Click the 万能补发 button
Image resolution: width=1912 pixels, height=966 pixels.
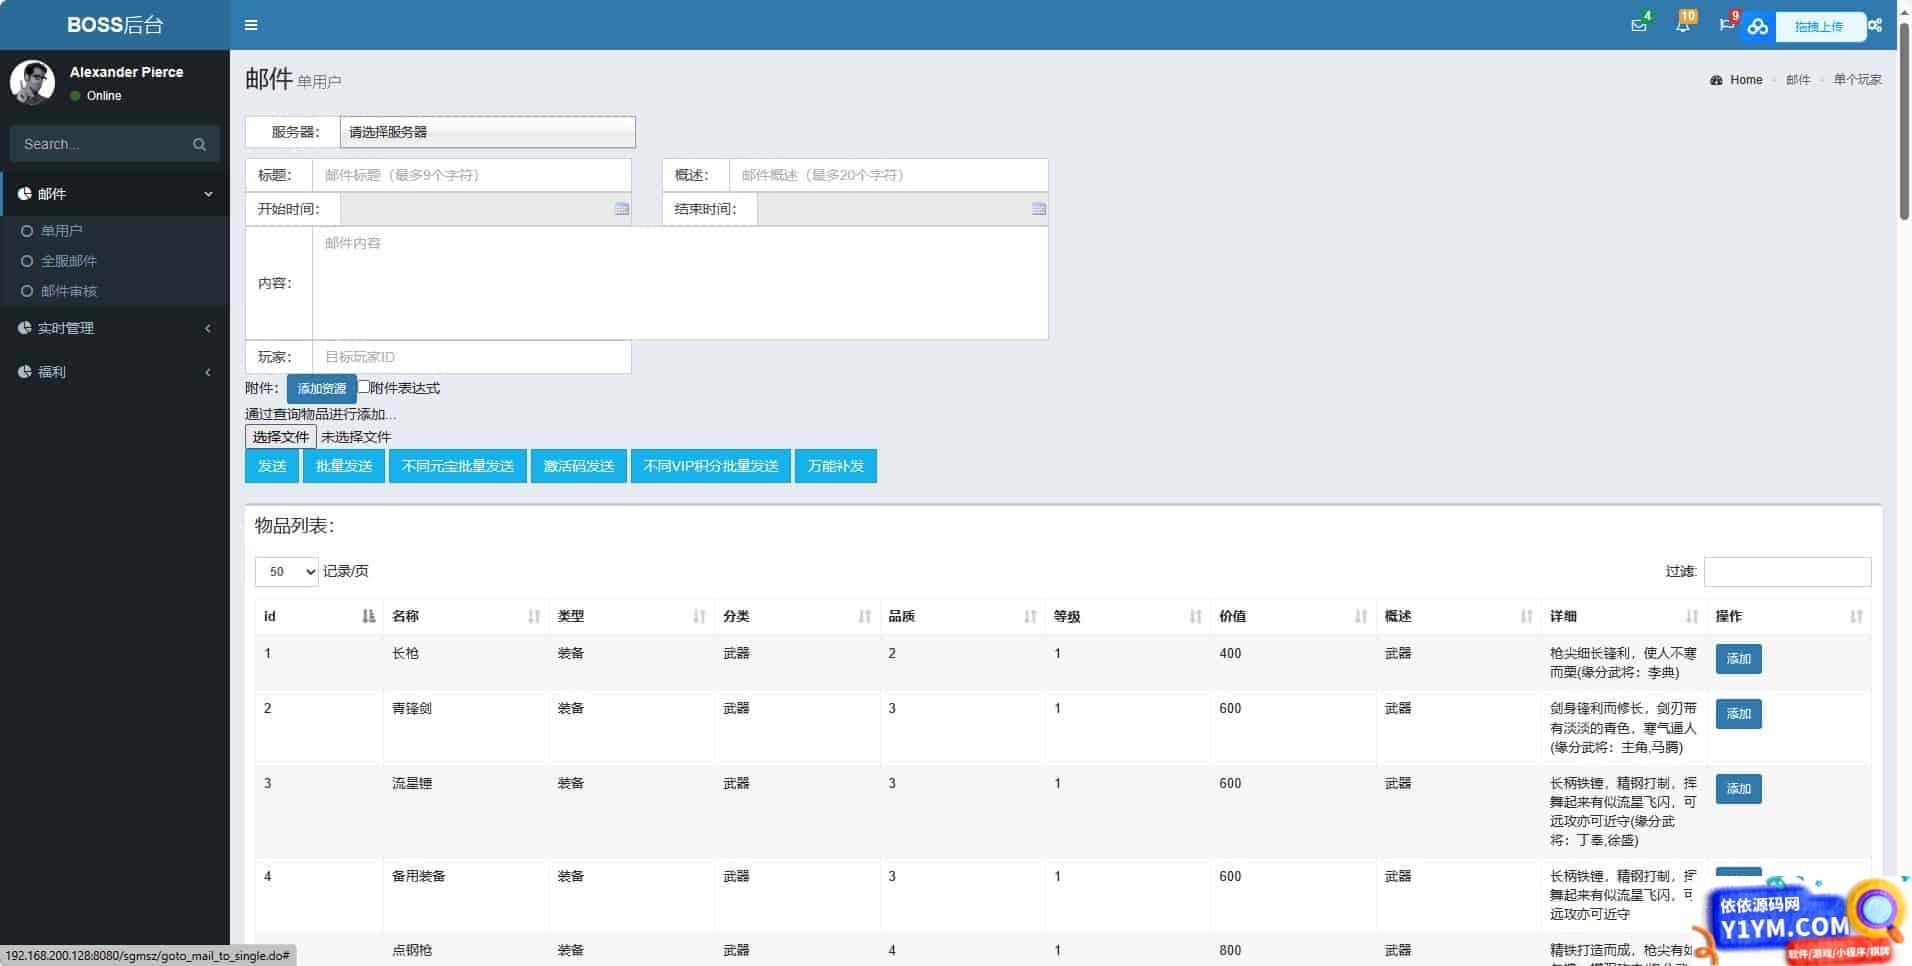[836, 466]
